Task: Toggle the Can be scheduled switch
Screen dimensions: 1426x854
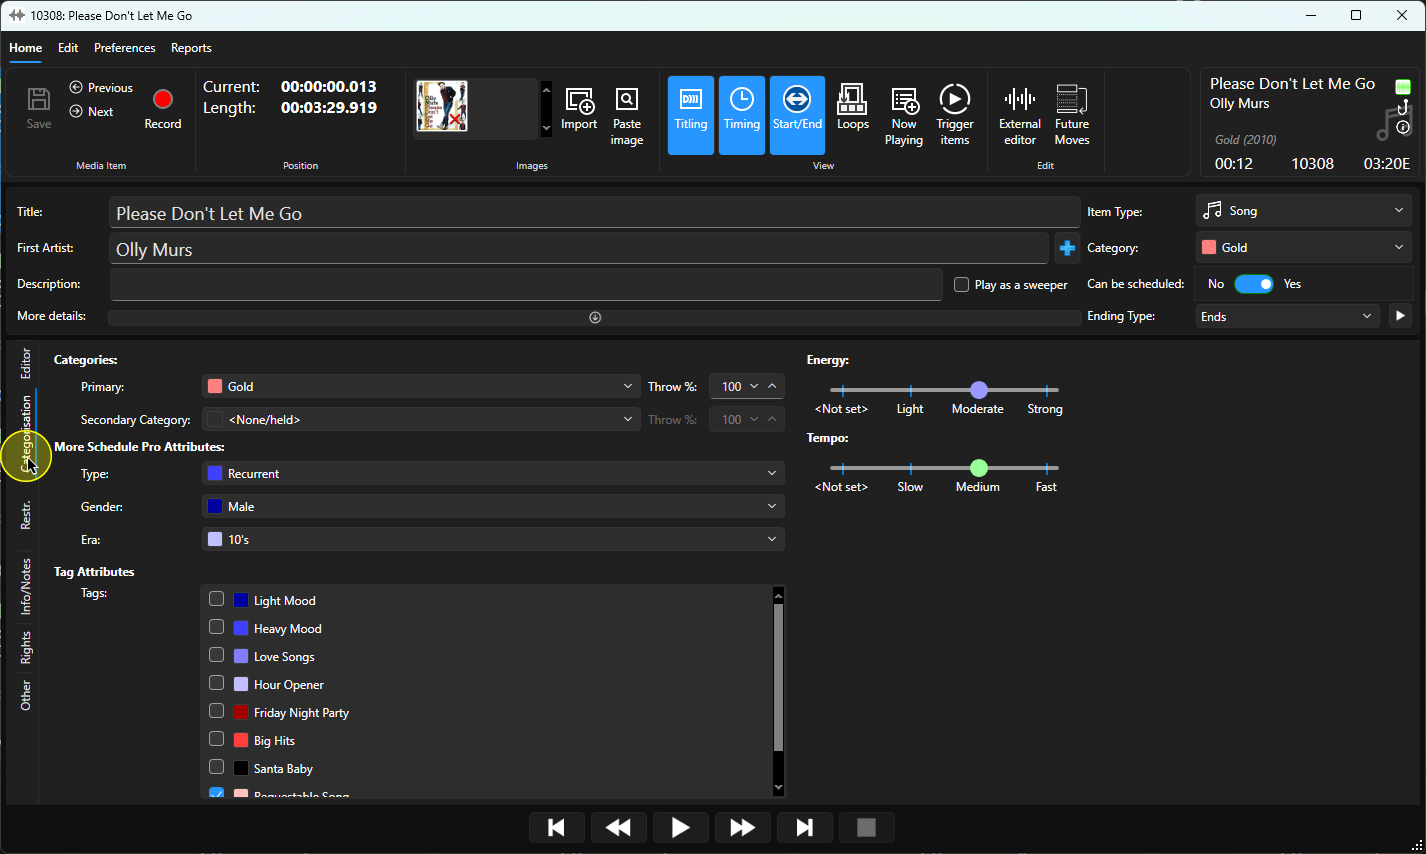Action: 1253,284
